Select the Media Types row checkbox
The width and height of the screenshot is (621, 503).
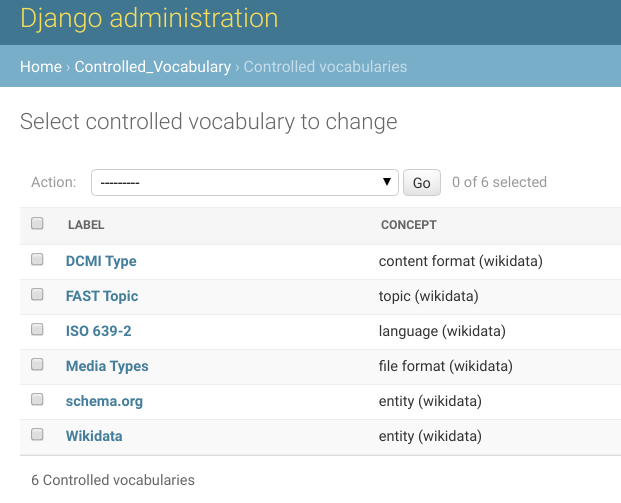point(37,364)
